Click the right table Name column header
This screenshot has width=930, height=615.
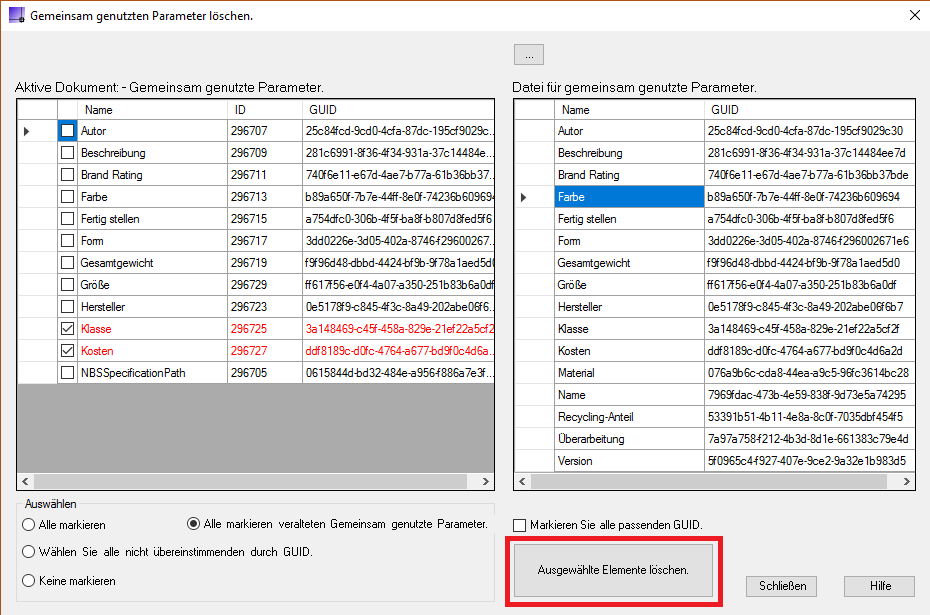[x=629, y=110]
